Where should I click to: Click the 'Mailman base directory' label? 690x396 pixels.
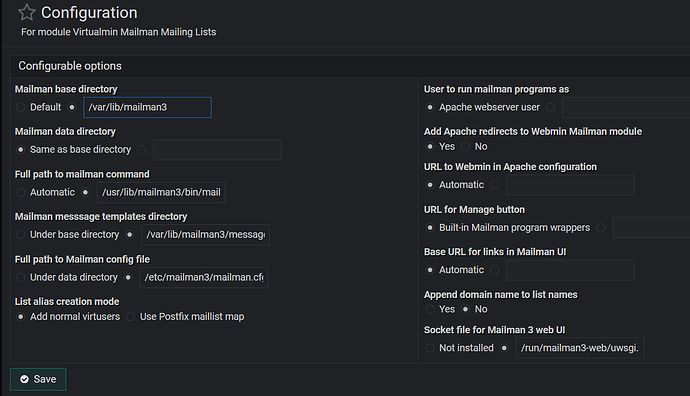pos(66,89)
